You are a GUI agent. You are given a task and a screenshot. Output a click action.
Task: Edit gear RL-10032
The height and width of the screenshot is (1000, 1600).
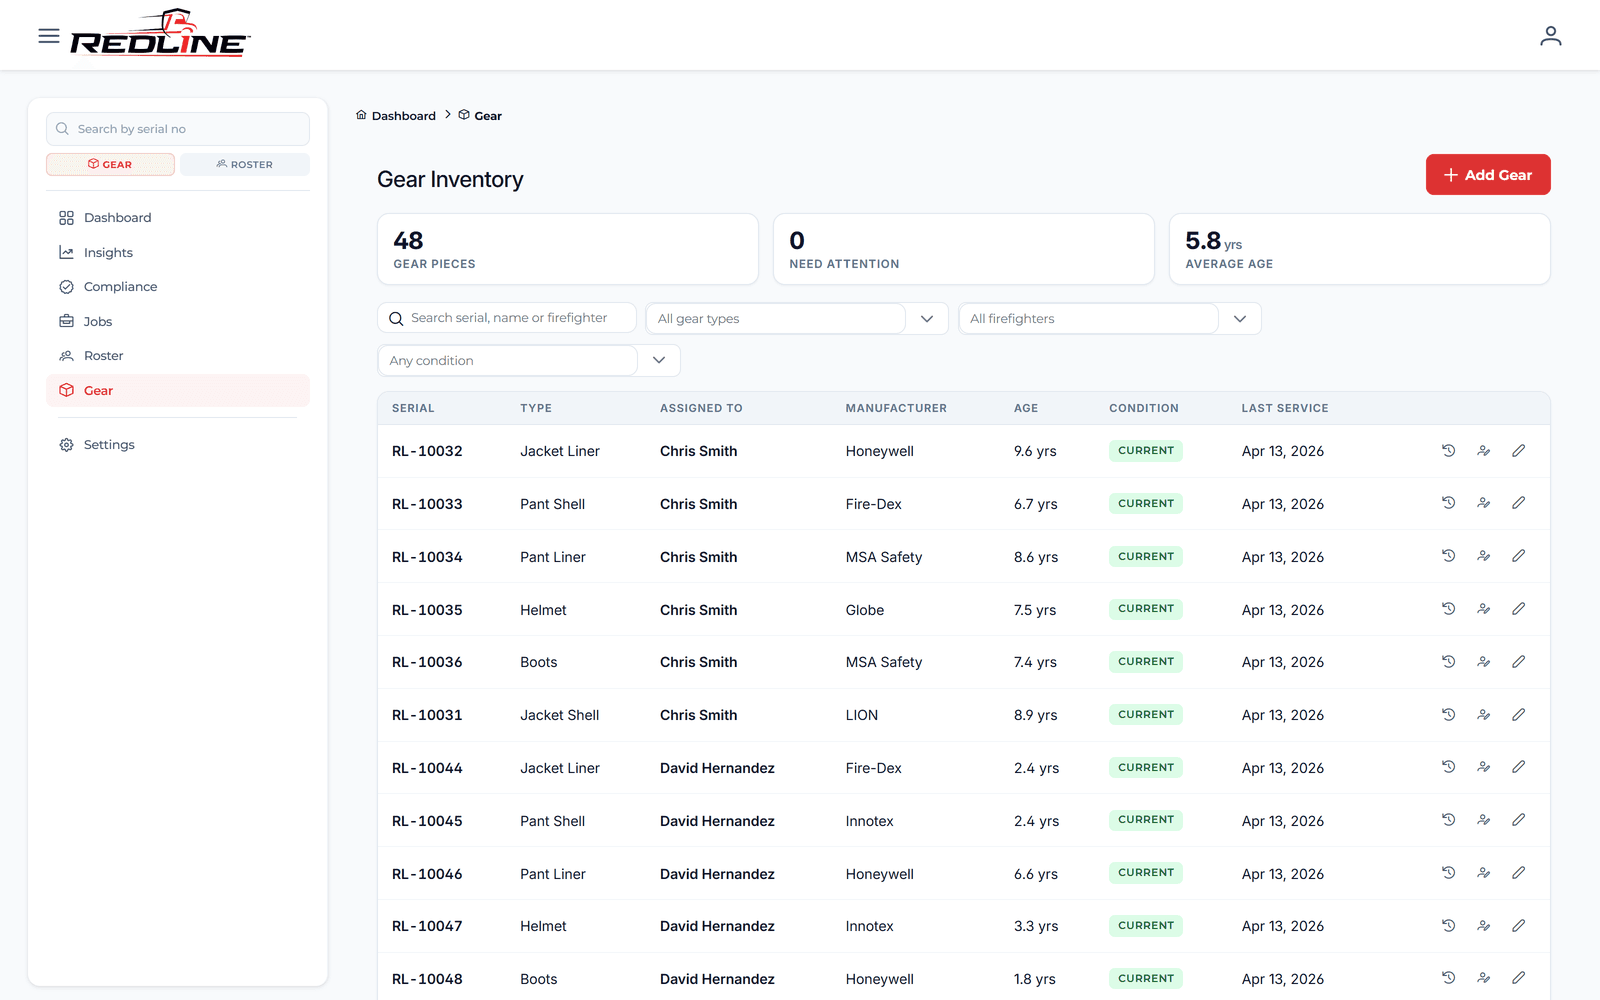tap(1518, 451)
